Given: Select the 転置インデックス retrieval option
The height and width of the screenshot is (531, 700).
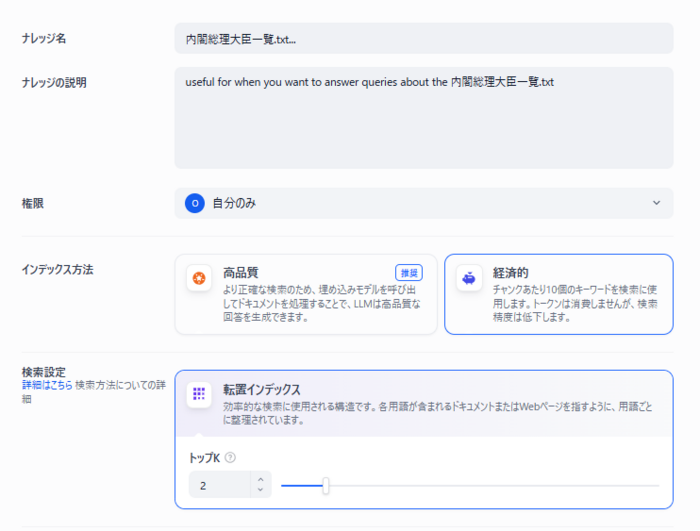Looking at the screenshot, I should click(424, 403).
